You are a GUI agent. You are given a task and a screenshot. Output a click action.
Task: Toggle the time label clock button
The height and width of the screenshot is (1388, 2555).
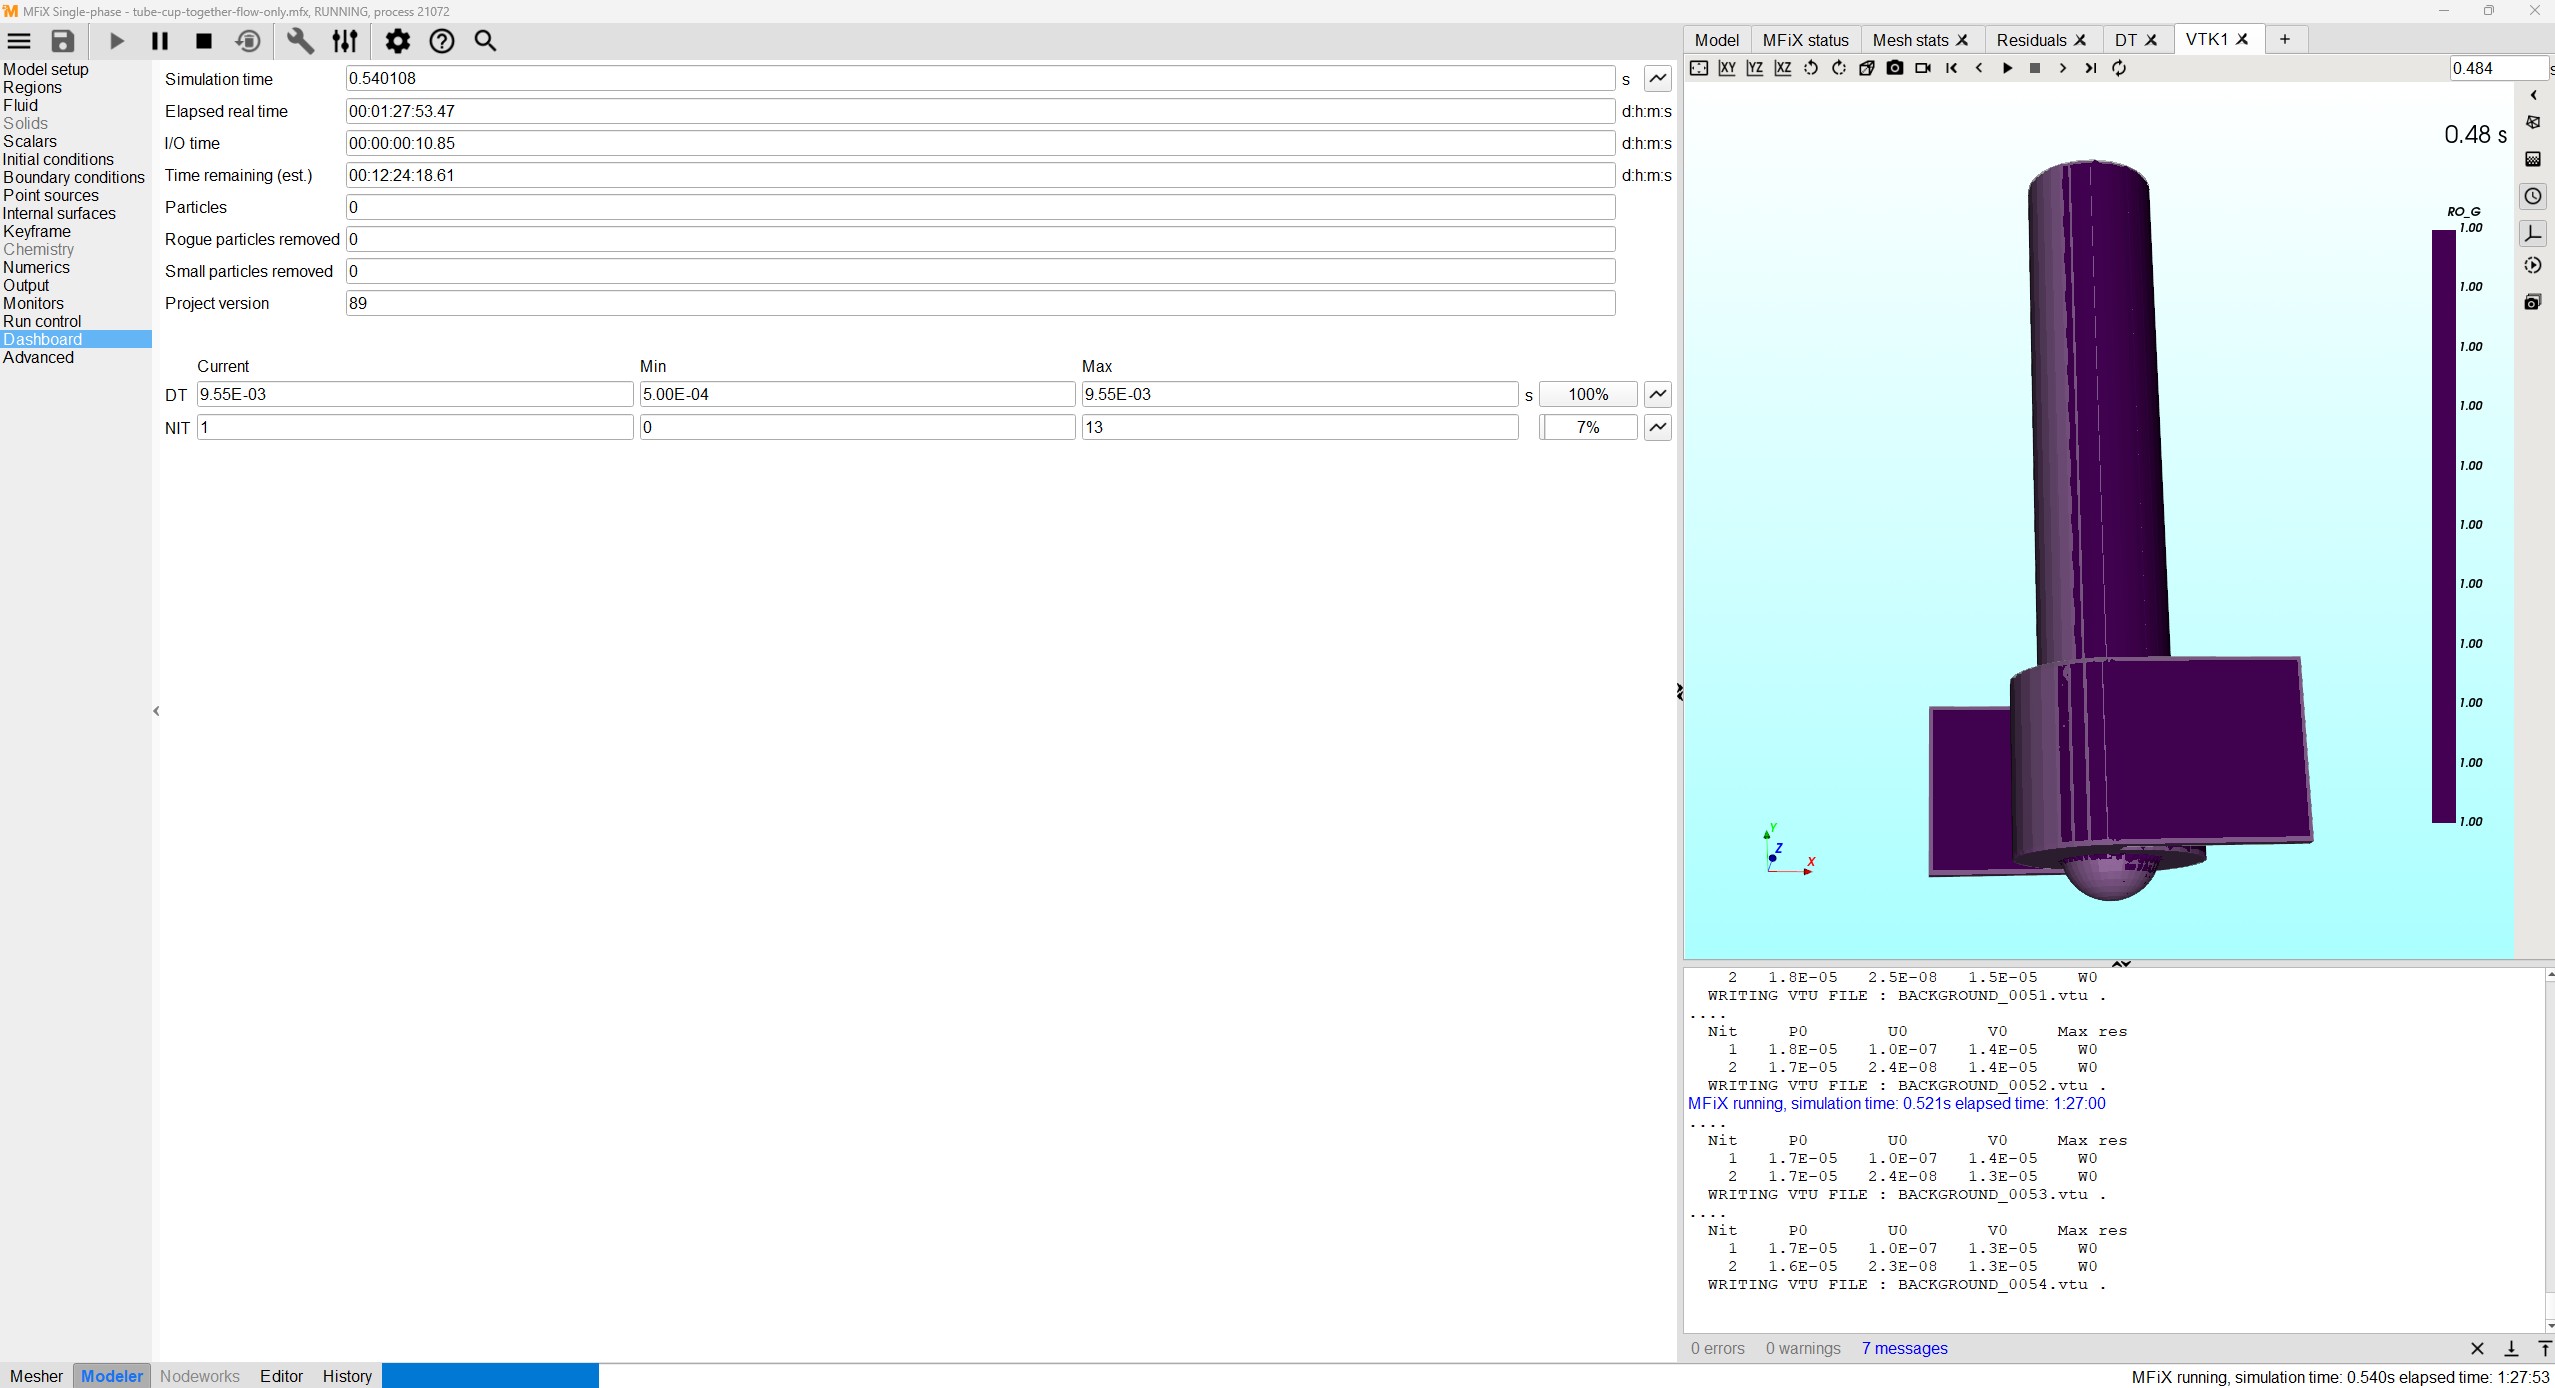click(2532, 196)
